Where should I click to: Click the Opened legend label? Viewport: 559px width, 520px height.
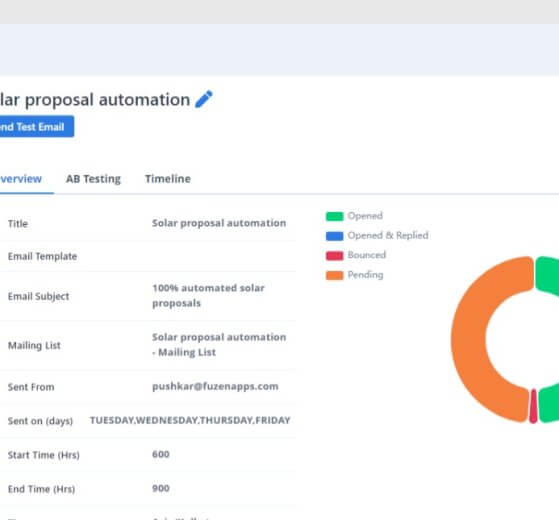365,216
